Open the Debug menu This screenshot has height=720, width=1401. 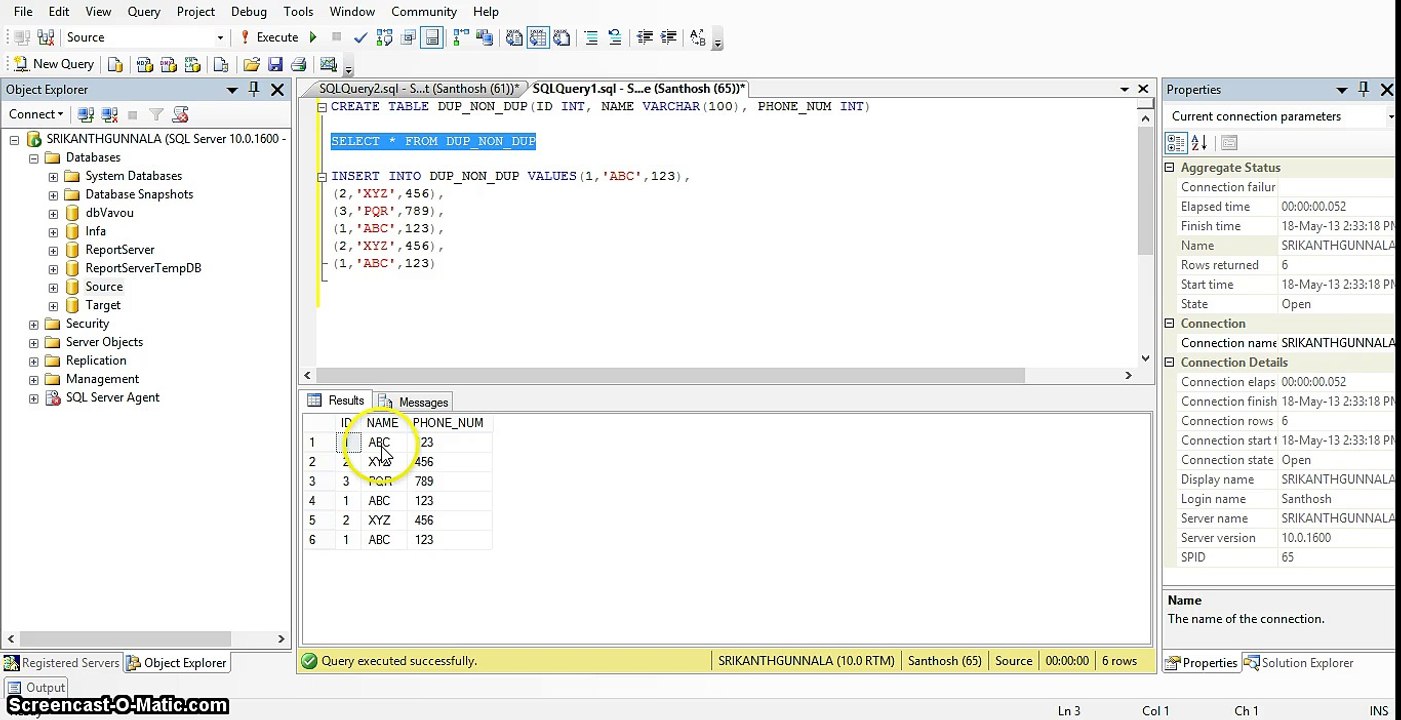point(247,11)
